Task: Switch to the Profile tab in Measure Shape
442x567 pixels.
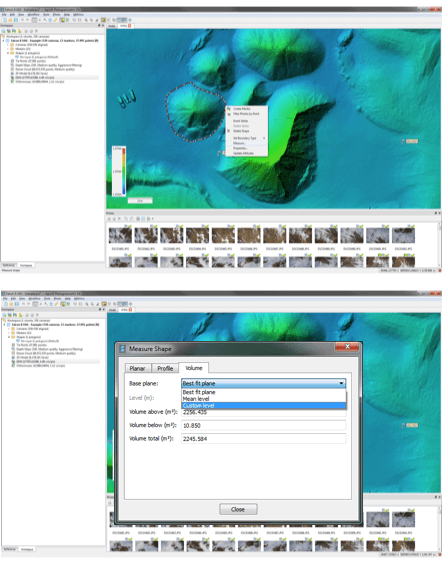Action: point(165,368)
